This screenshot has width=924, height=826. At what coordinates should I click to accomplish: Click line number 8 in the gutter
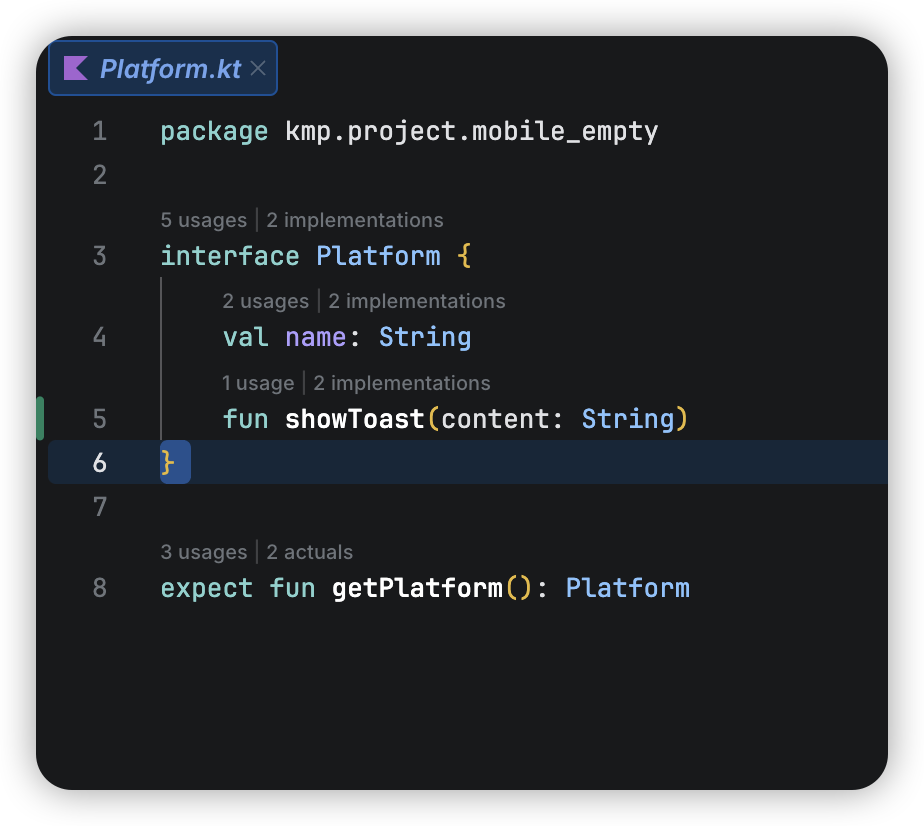[x=99, y=587]
